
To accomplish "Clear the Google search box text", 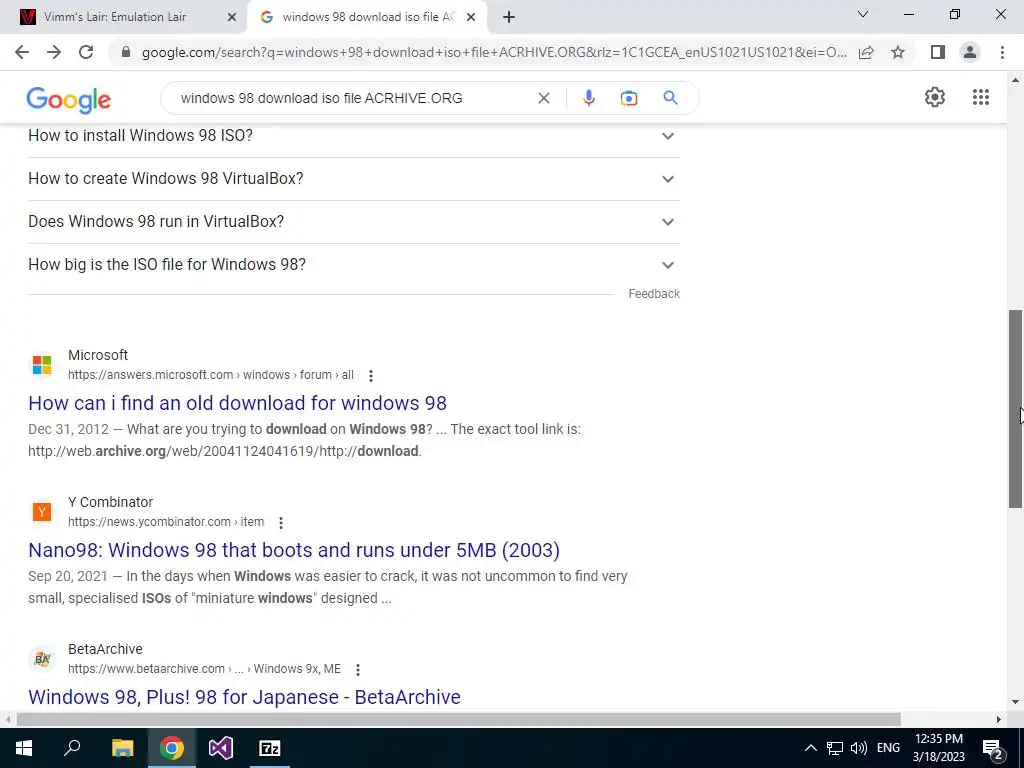I will tap(543, 98).
